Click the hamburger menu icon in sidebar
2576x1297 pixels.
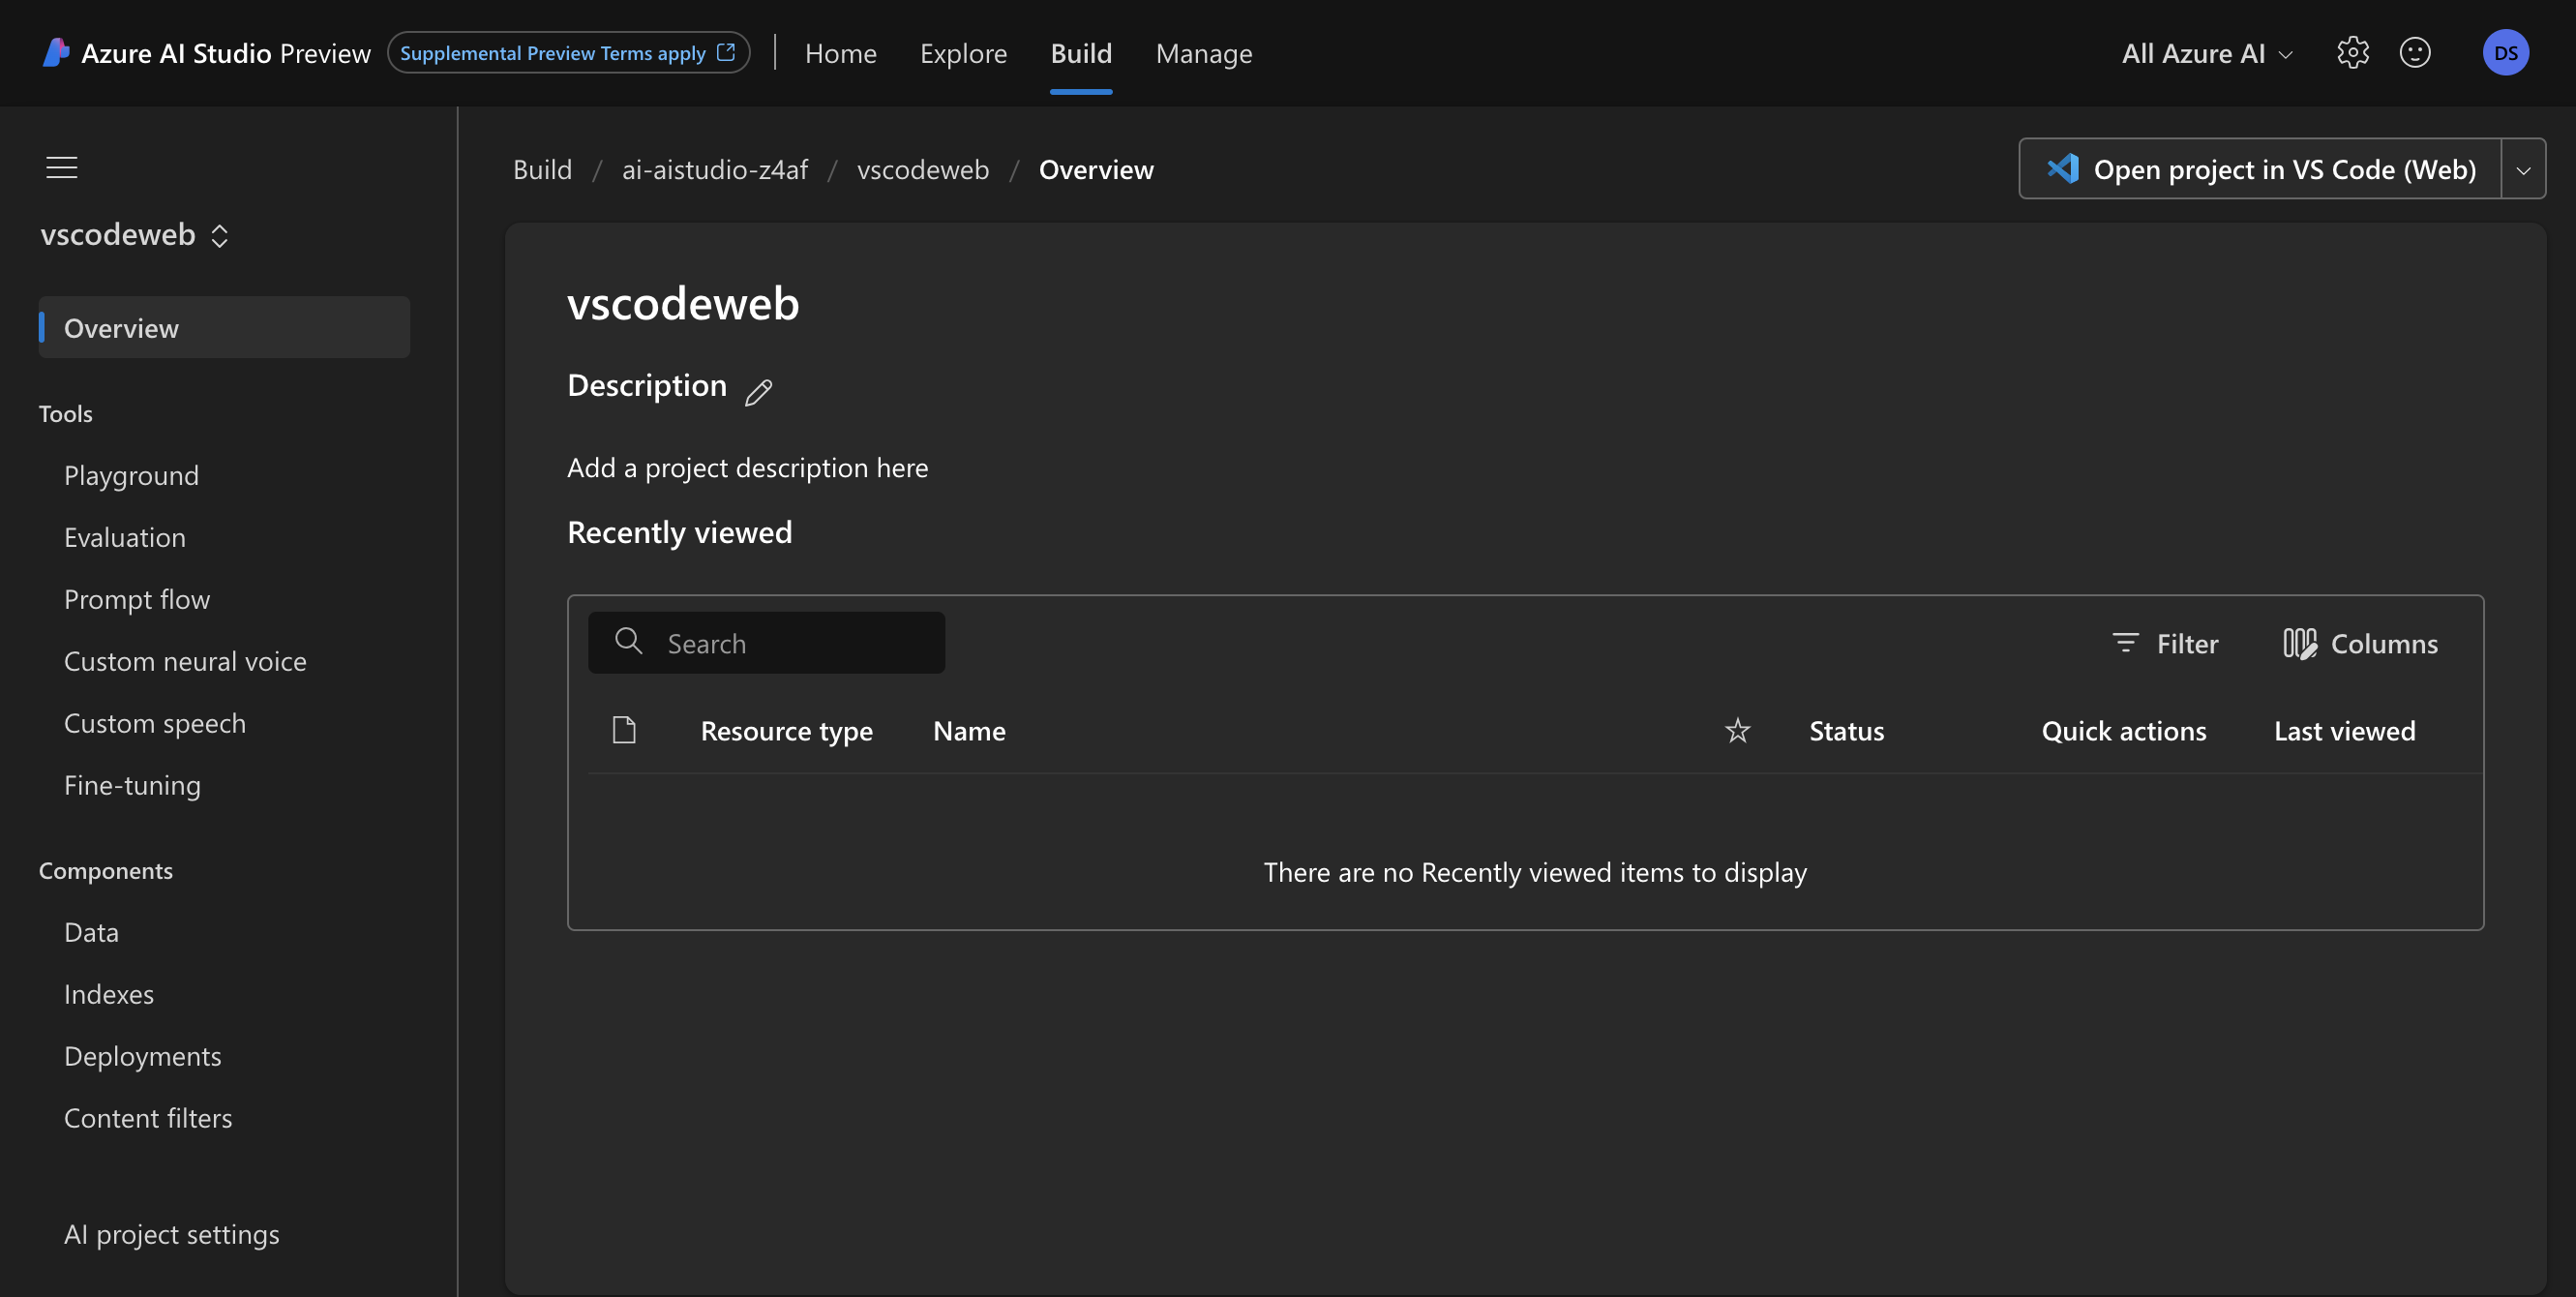click(61, 167)
